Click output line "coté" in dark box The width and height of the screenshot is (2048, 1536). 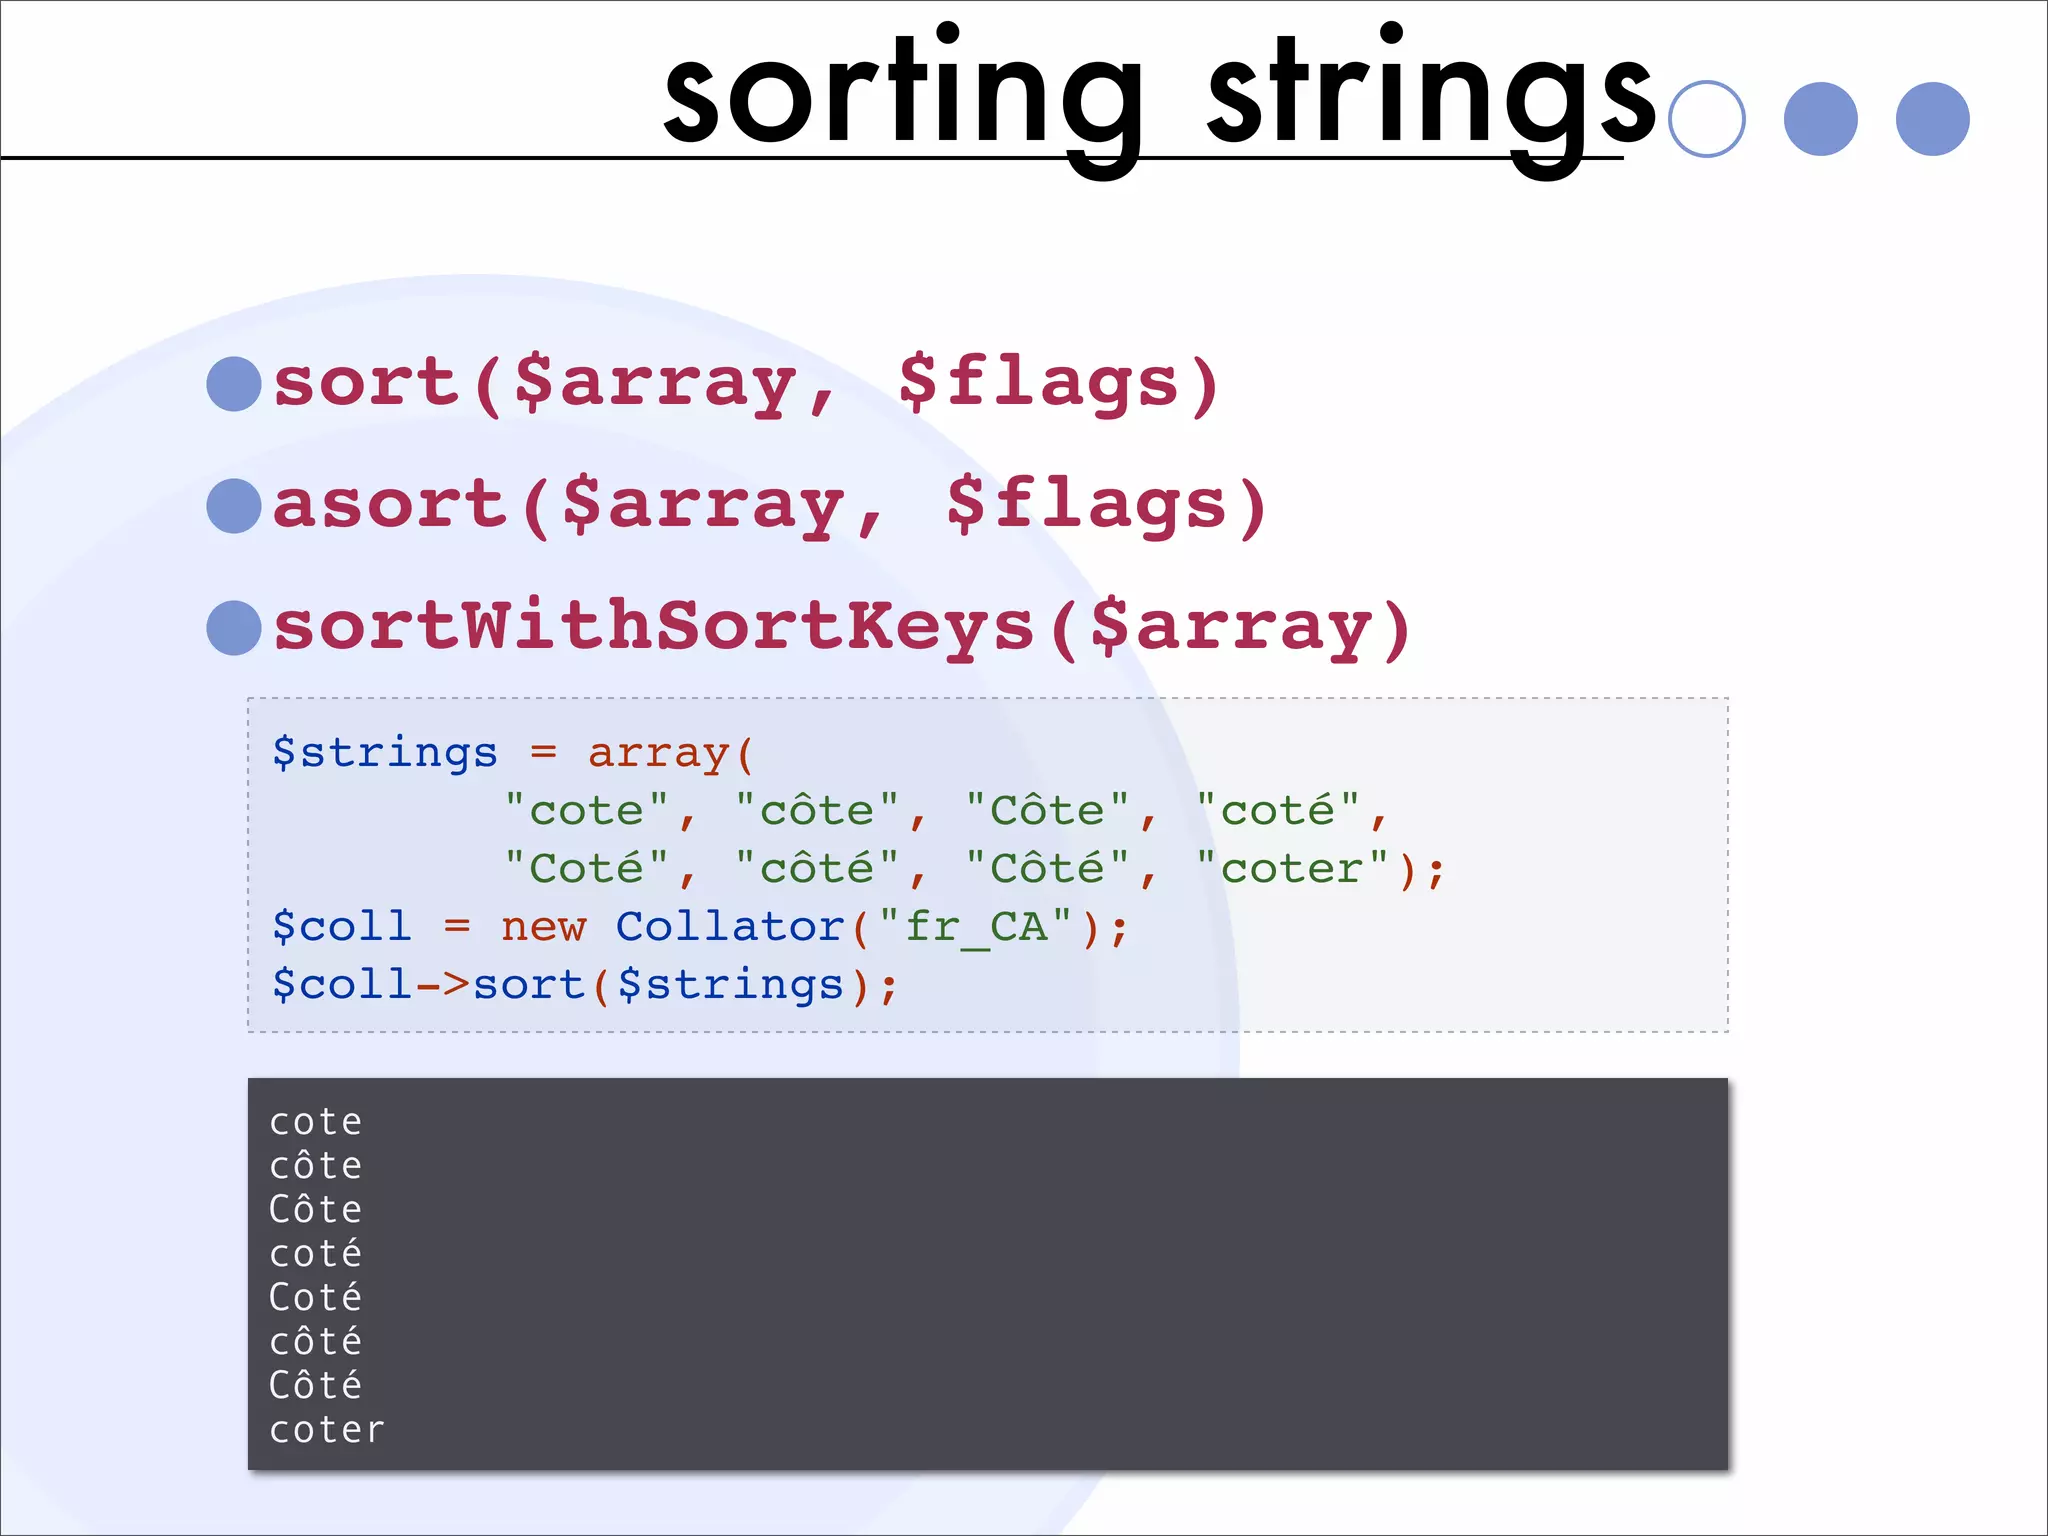click(315, 1253)
